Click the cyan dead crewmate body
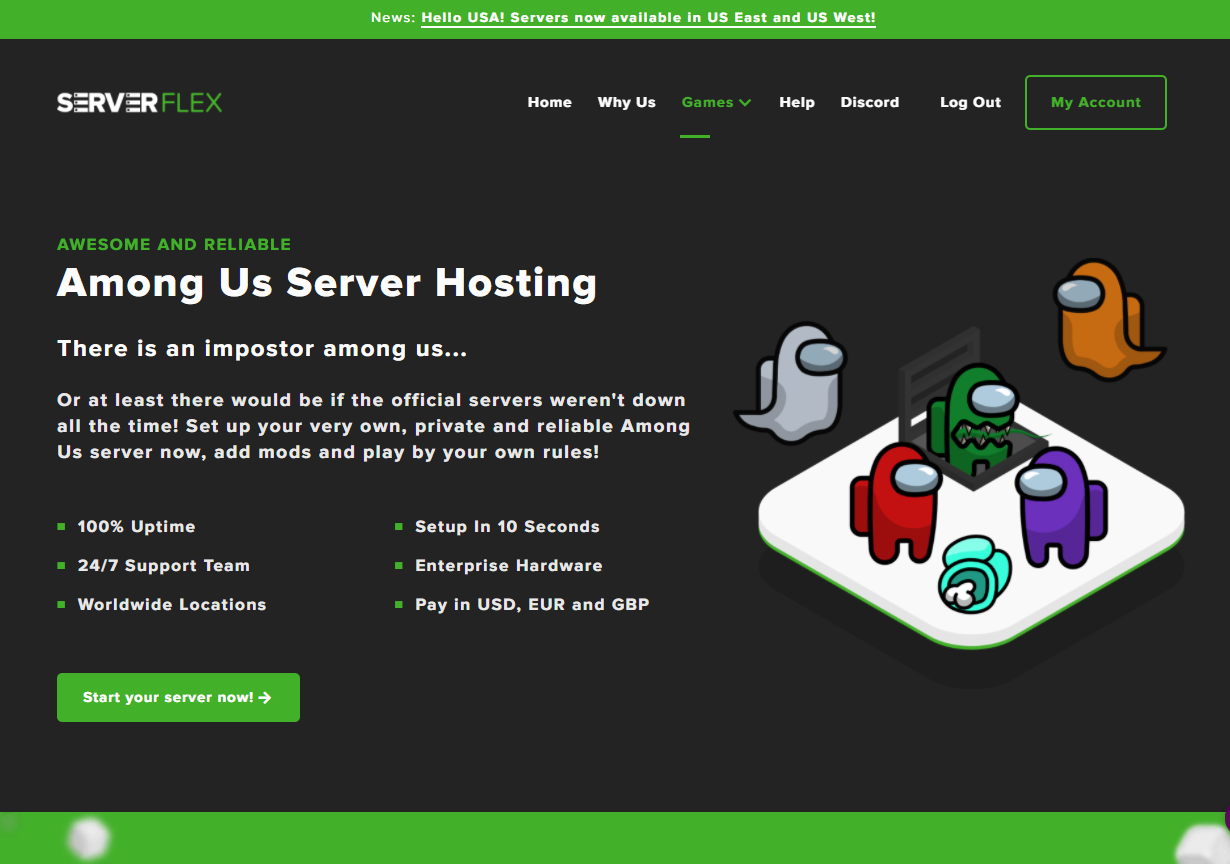The width and height of the screenshot is (1230, 864). (x=973, y=572)
